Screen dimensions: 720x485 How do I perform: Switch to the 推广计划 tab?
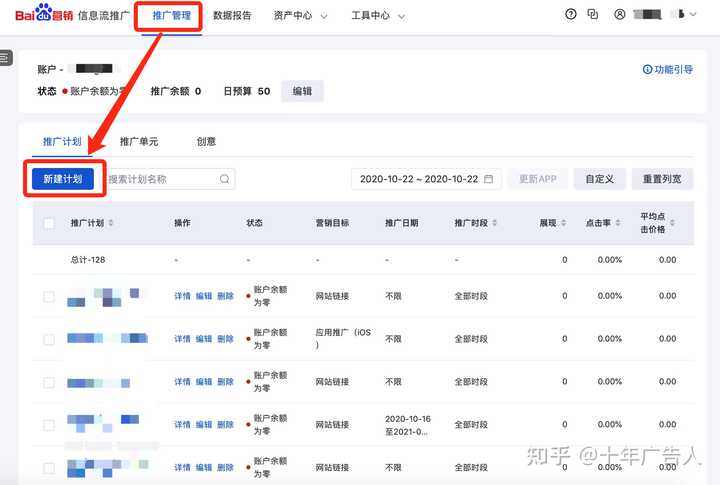coord(62,141)
